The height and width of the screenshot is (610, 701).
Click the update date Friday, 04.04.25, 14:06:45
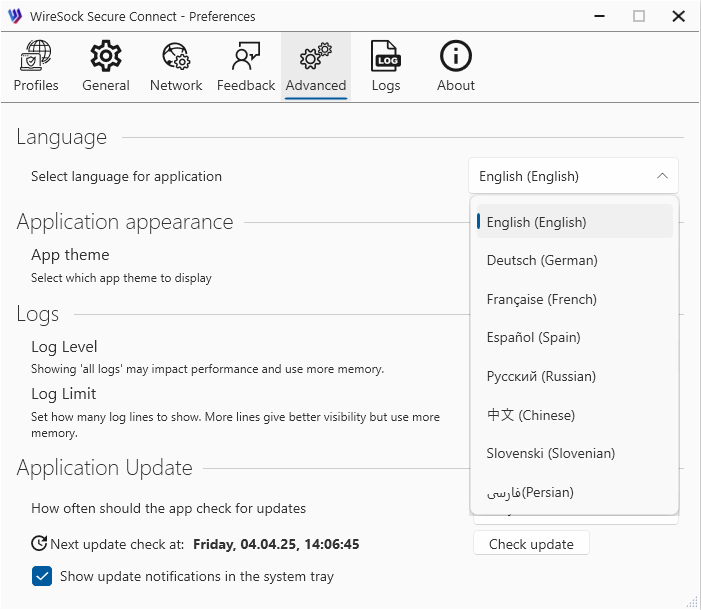276,544
